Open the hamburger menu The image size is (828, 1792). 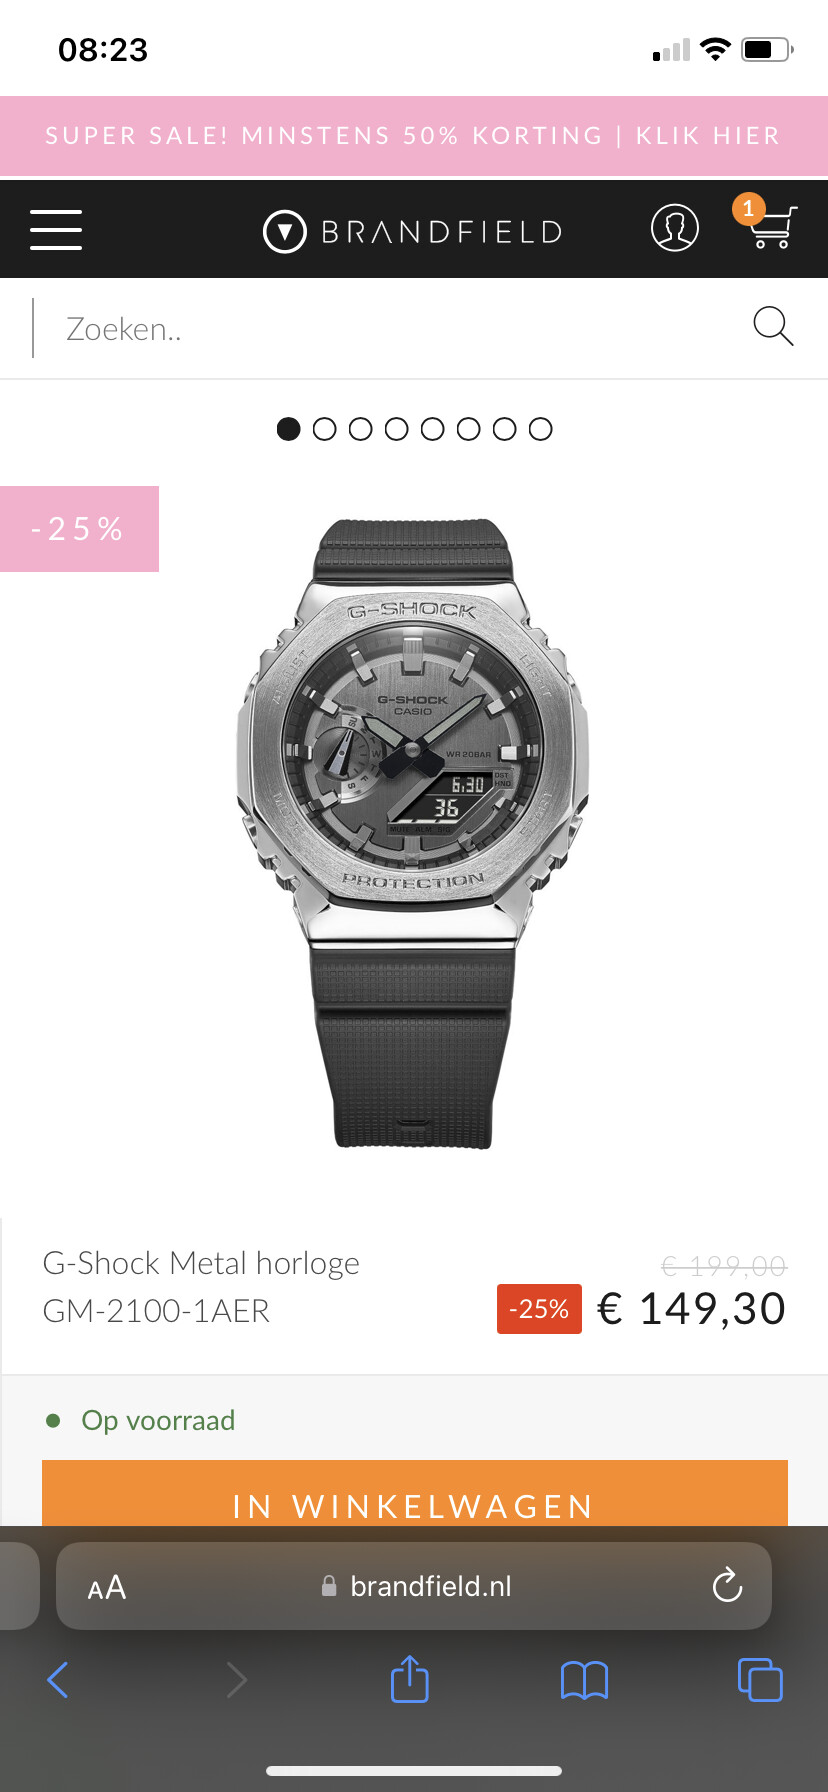tap(56, 230)
